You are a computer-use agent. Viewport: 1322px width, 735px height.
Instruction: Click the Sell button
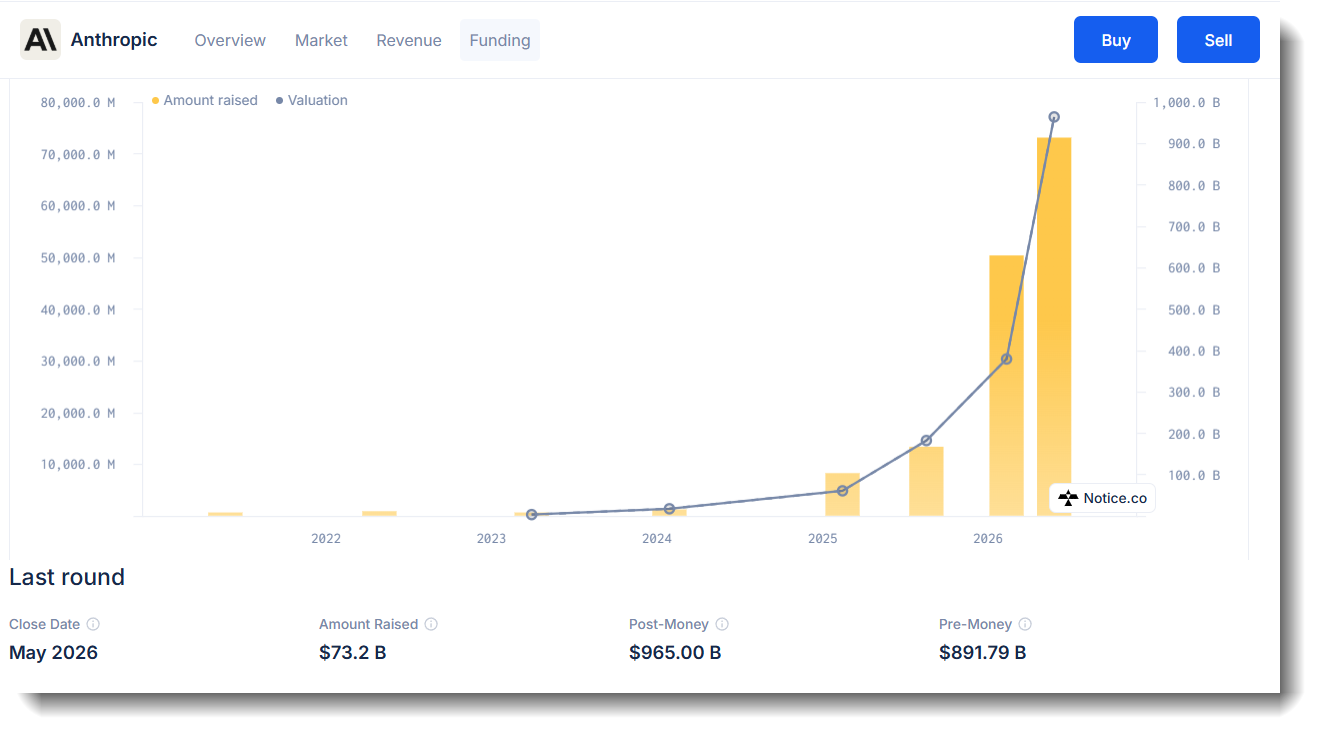(x=1218, y=40)
